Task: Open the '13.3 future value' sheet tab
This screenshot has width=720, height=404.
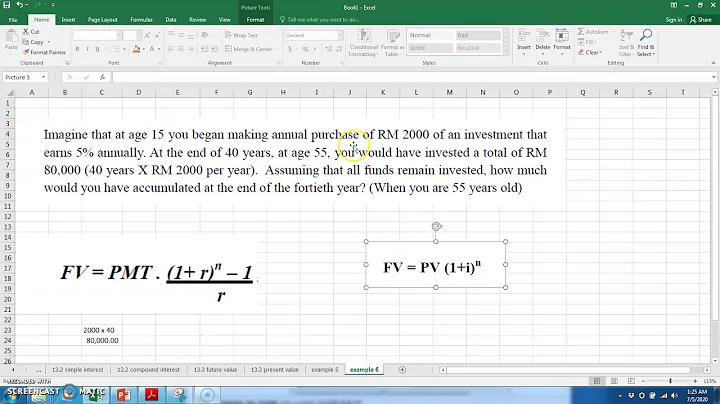Action: (x=215, y=370)
